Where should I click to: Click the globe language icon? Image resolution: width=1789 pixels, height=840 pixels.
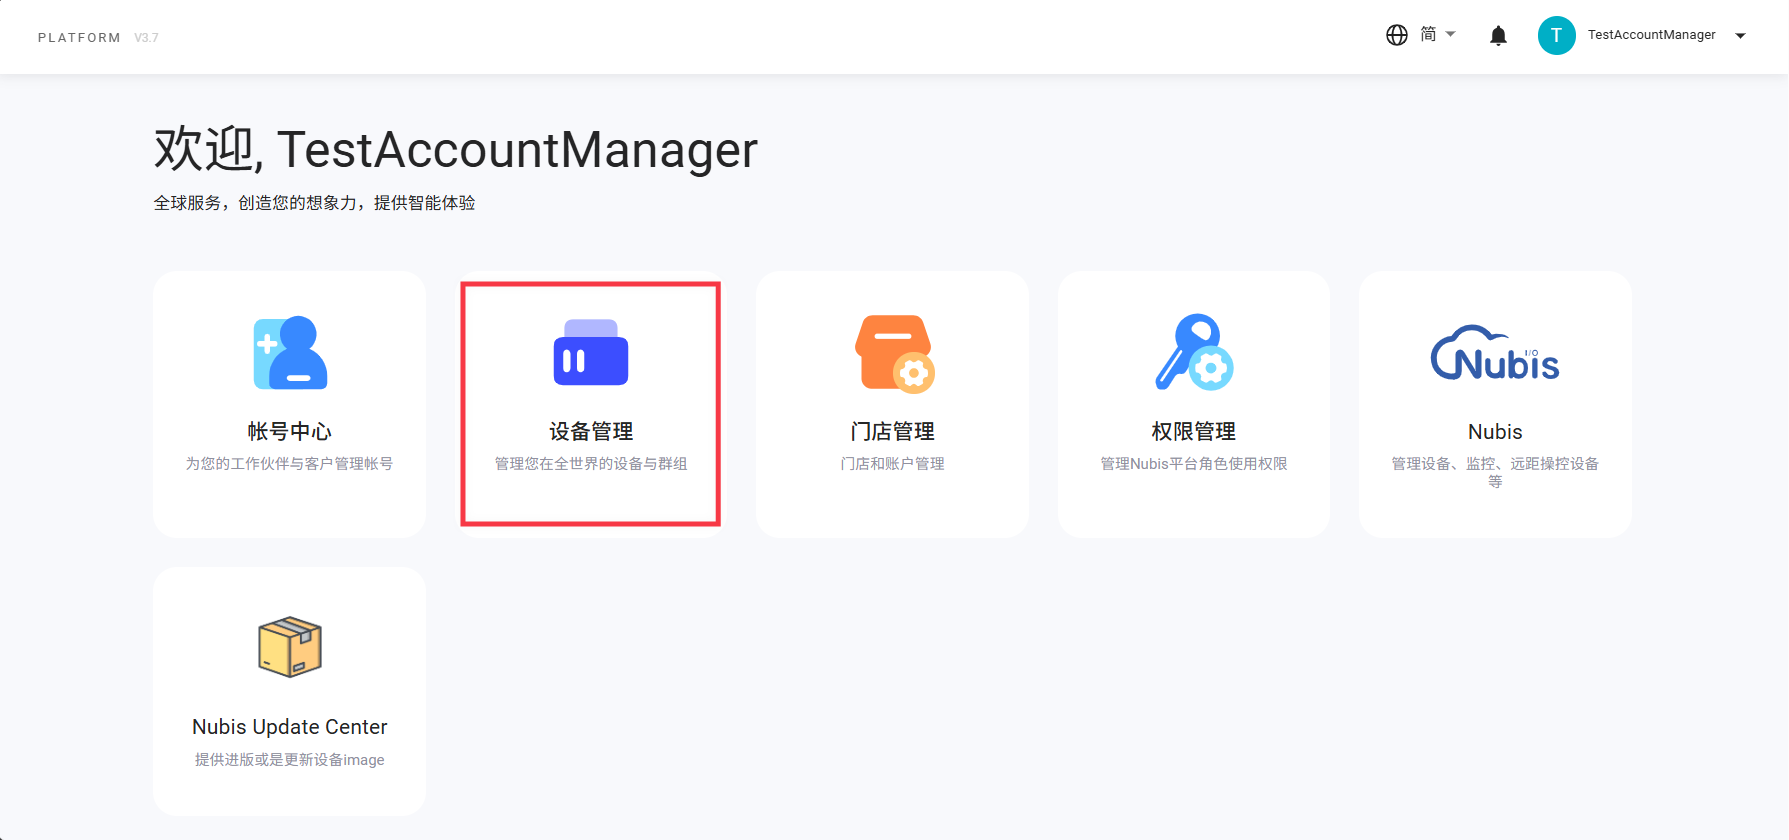pyautogui.click(x=1397, y=35)
